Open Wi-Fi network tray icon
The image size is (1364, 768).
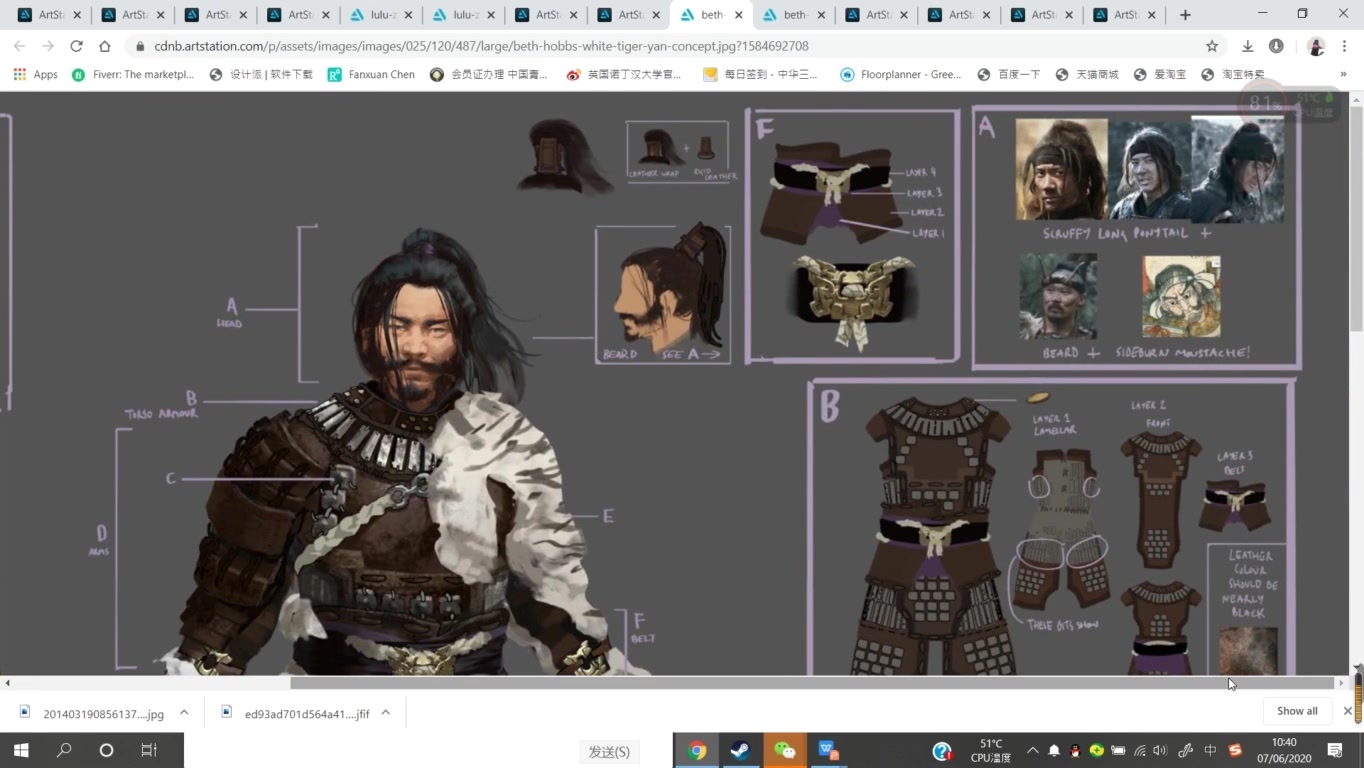1140,750
